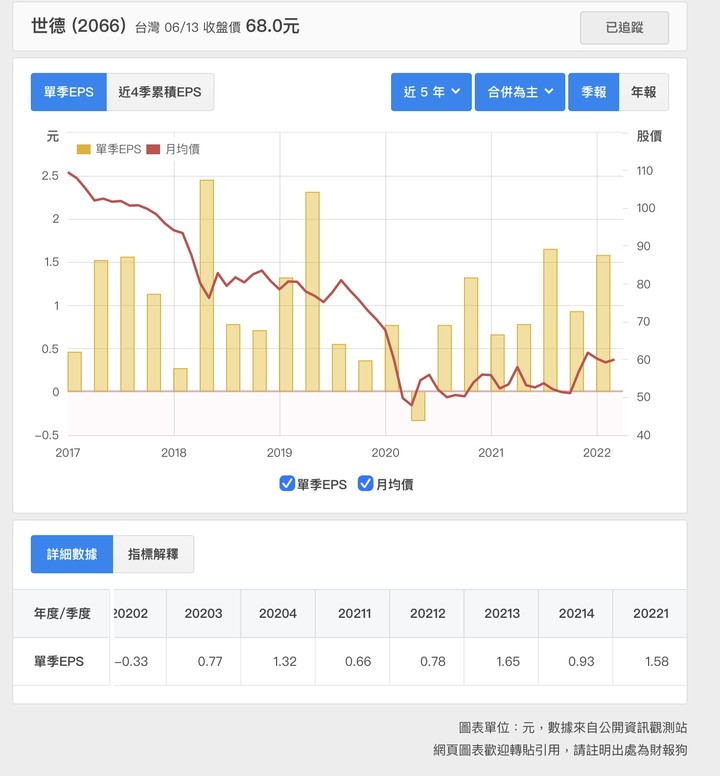Click the last EPS bar at 2022
720x776 pixels.
(x=603, y=323)
